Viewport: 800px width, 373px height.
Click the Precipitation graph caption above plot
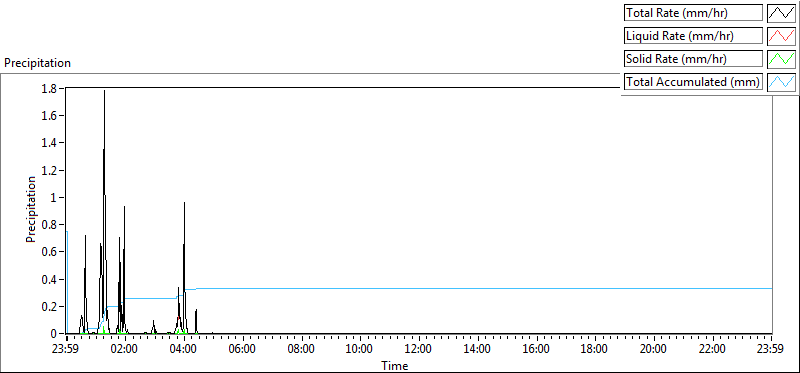coord(37,63)
